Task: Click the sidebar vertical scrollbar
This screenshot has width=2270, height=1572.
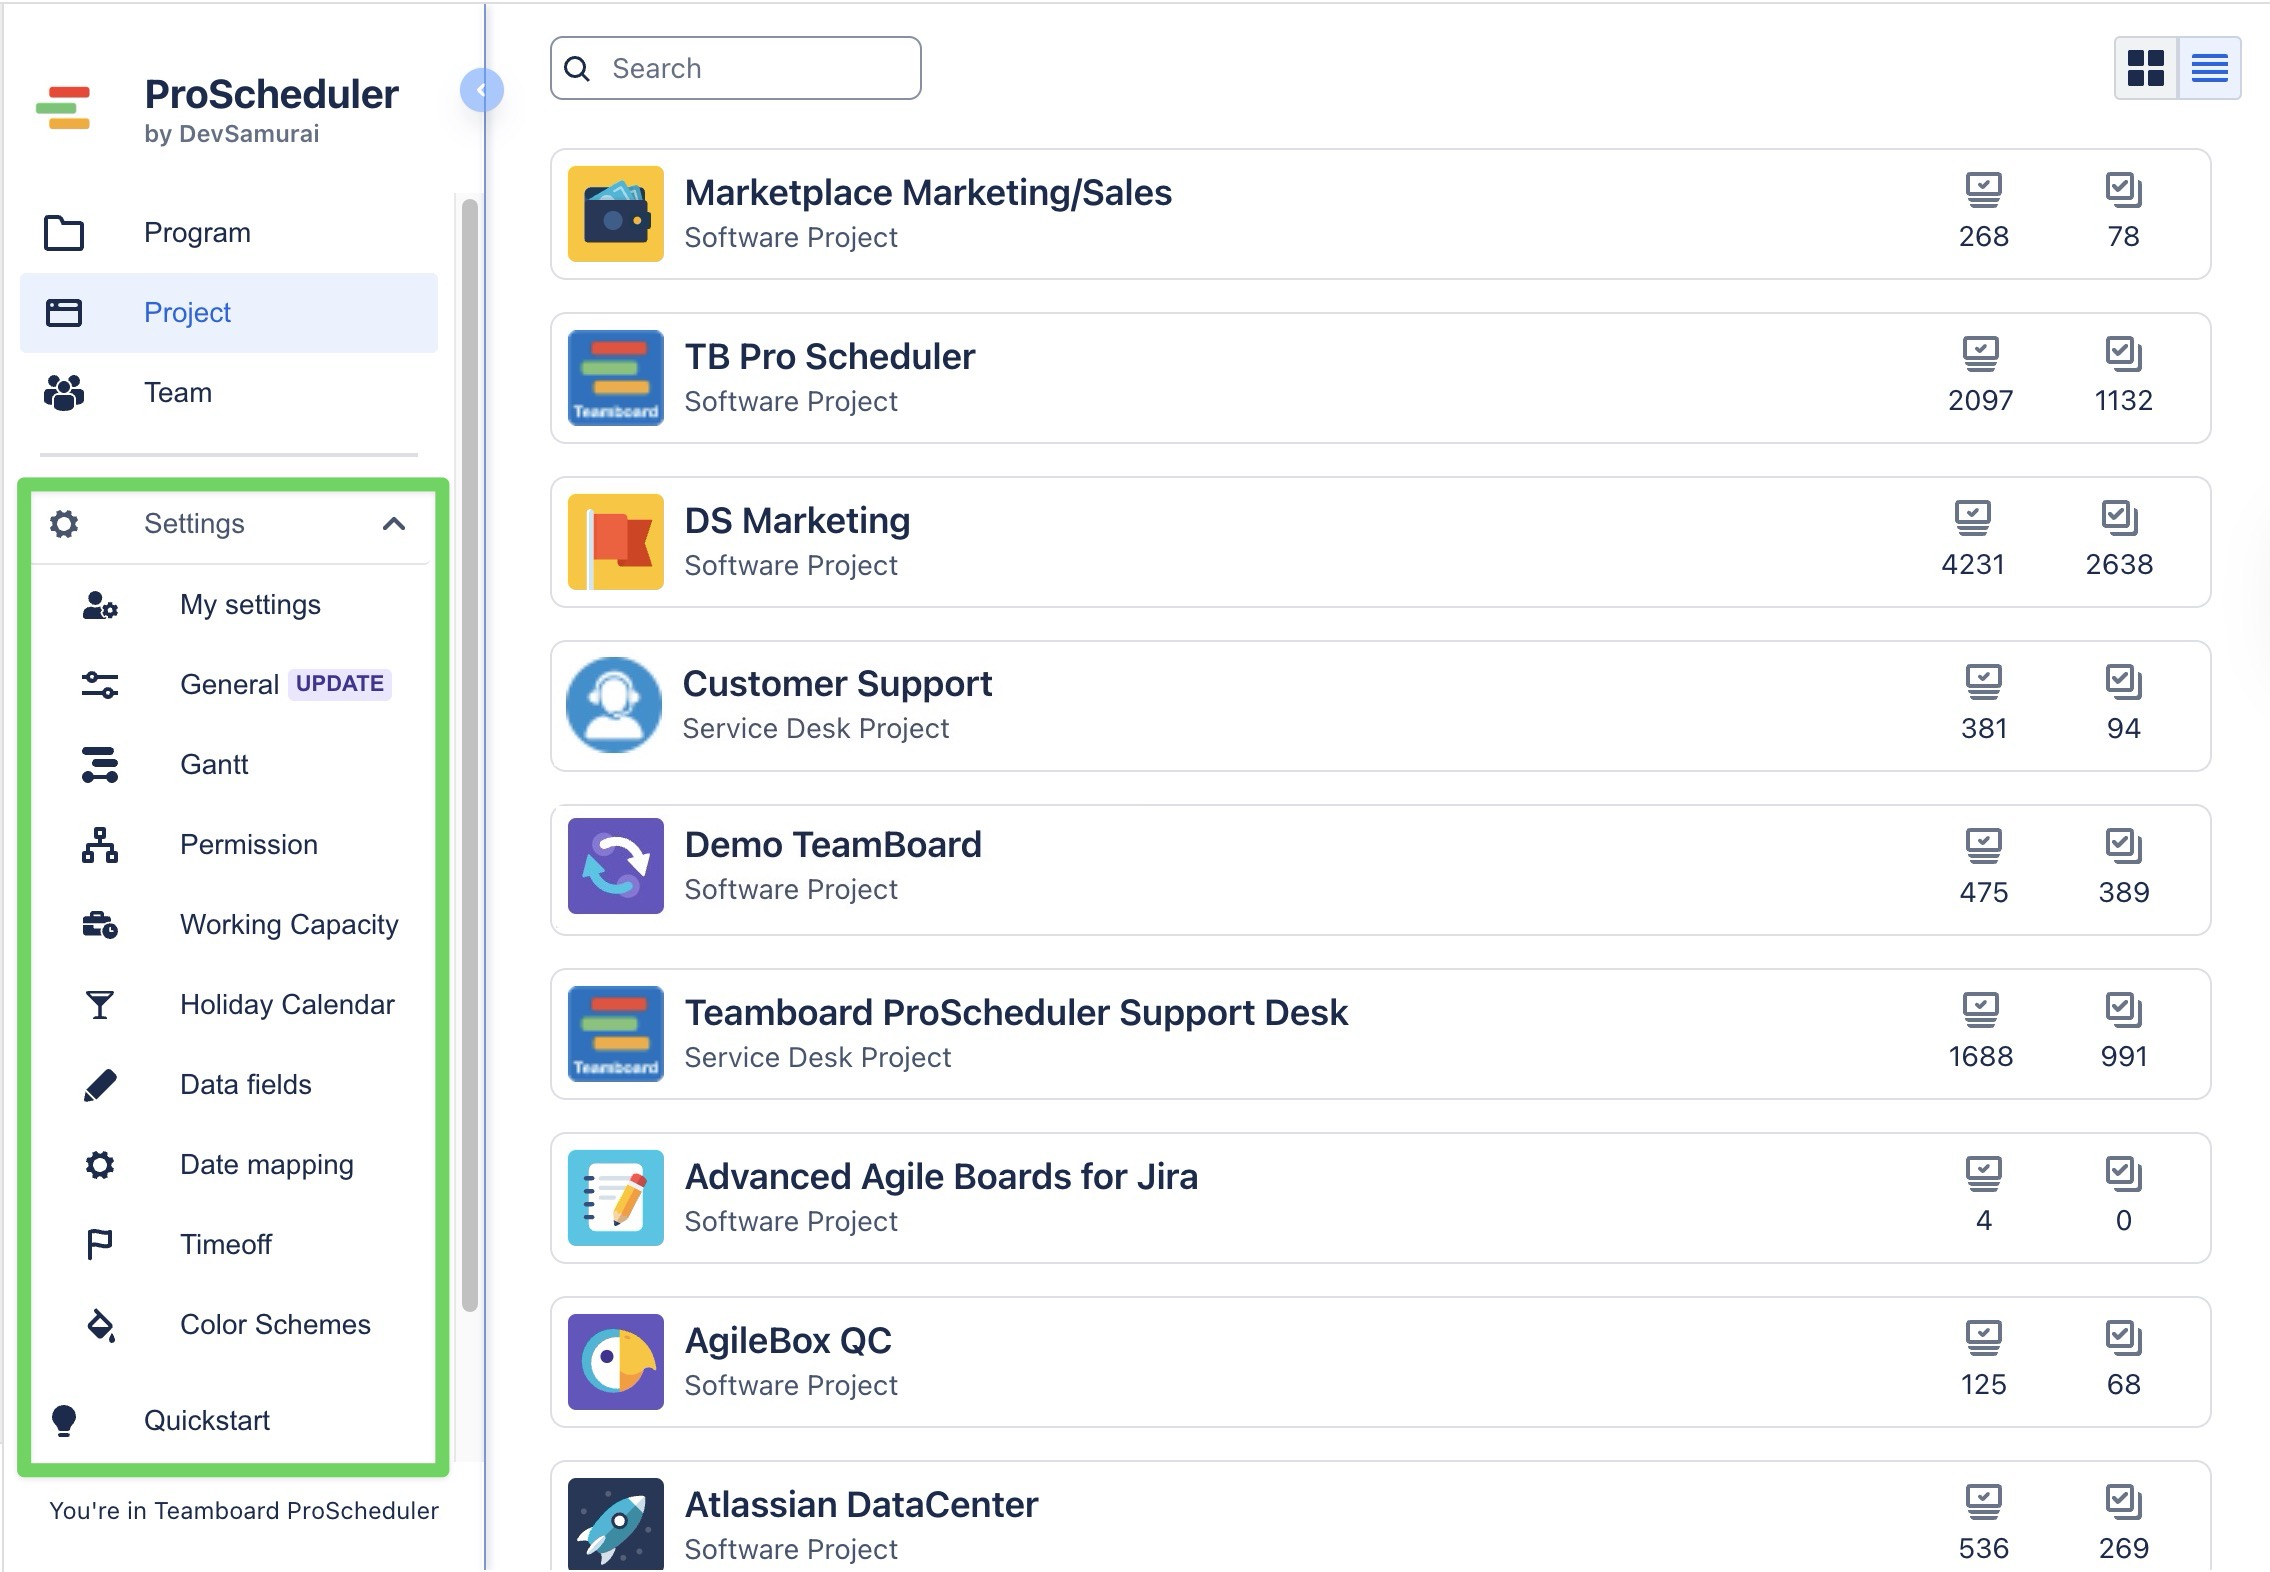Action: pyautogui.click(x=469, y=755)
